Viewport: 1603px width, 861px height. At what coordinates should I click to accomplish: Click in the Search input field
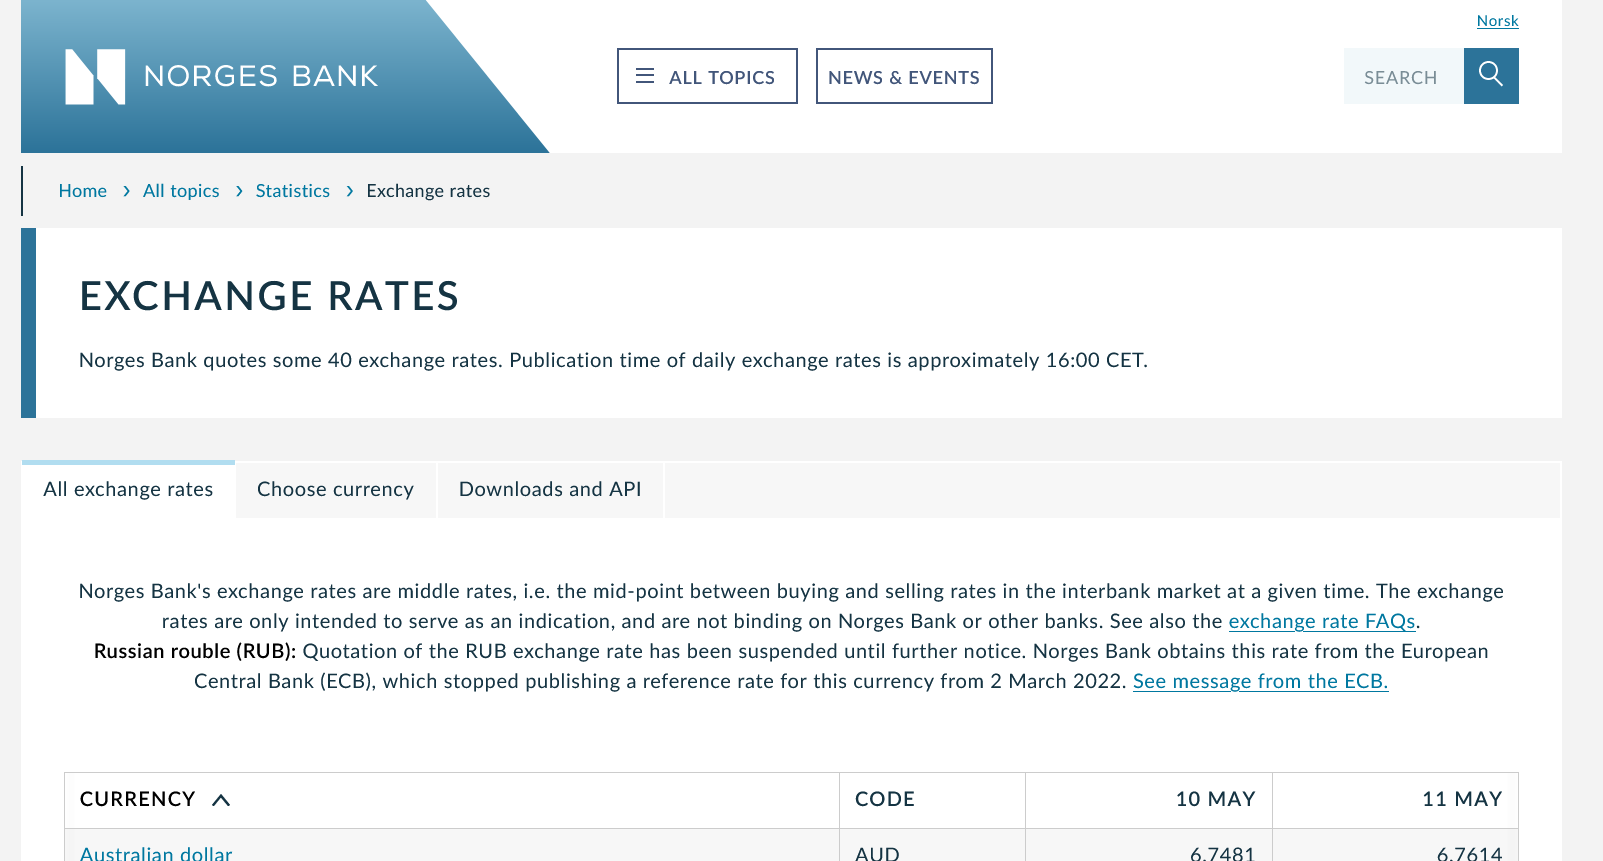[x=1402, y=77]
